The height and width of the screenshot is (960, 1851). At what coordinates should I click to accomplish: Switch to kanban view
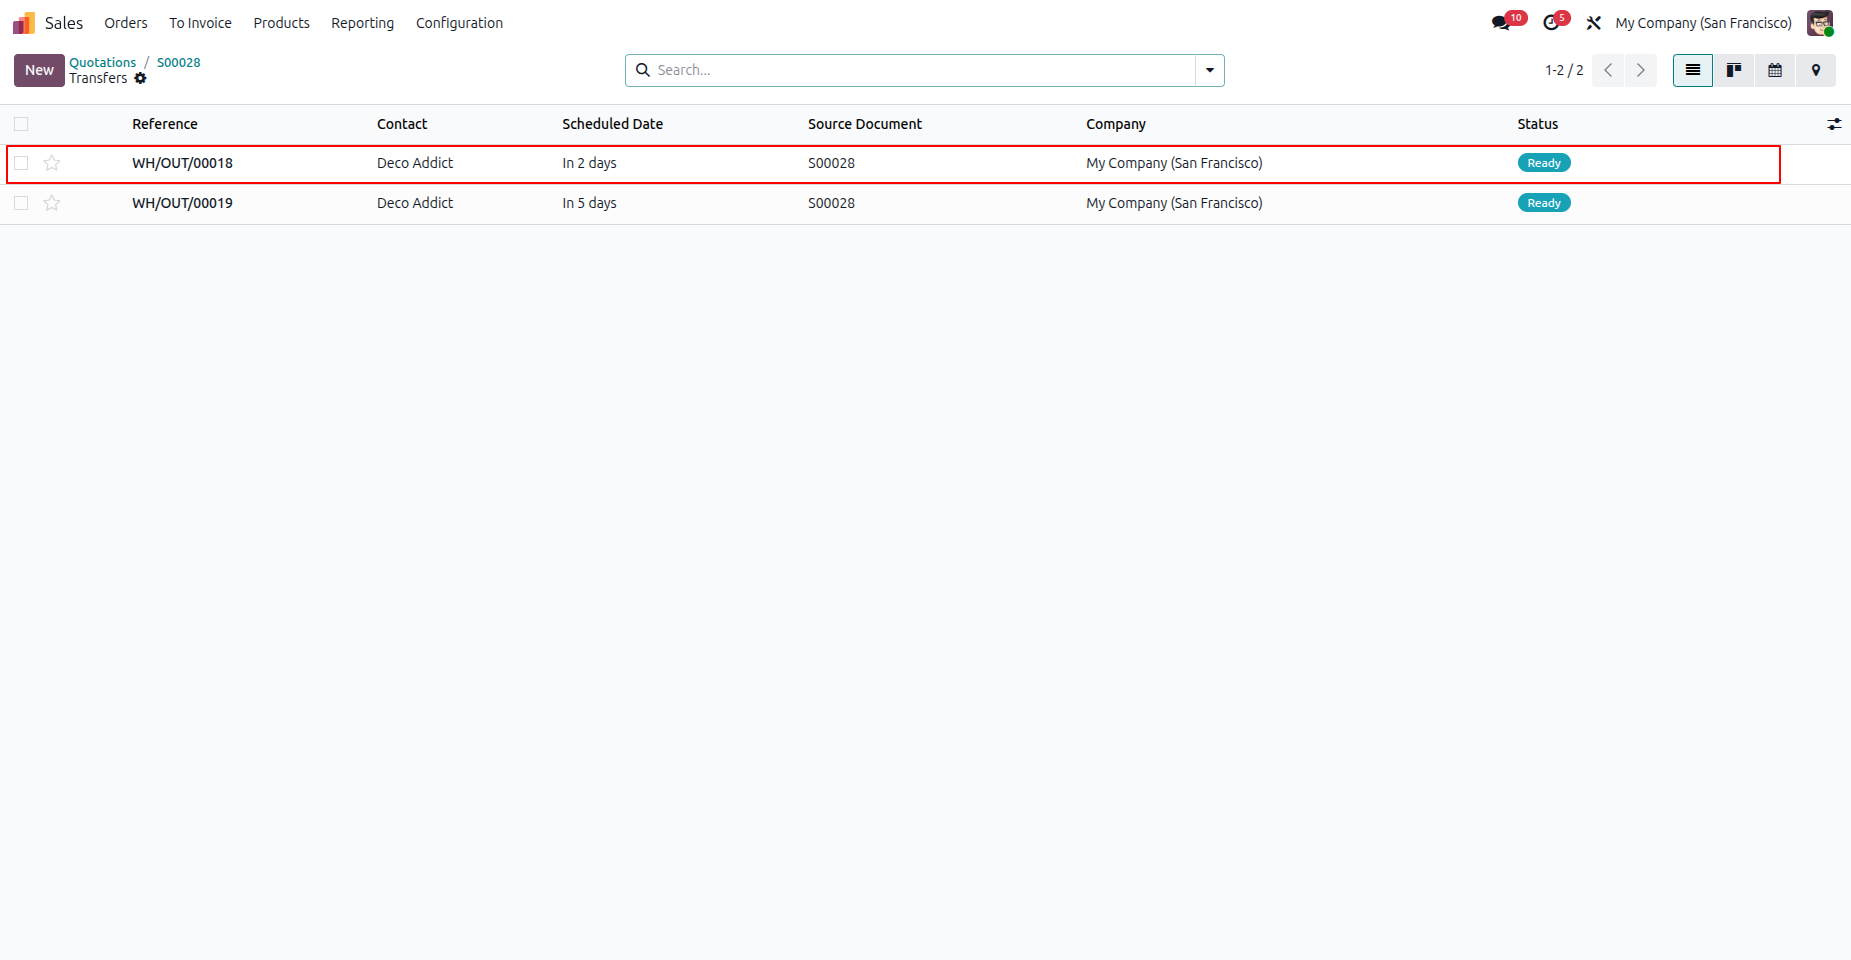pos(1734,70)
